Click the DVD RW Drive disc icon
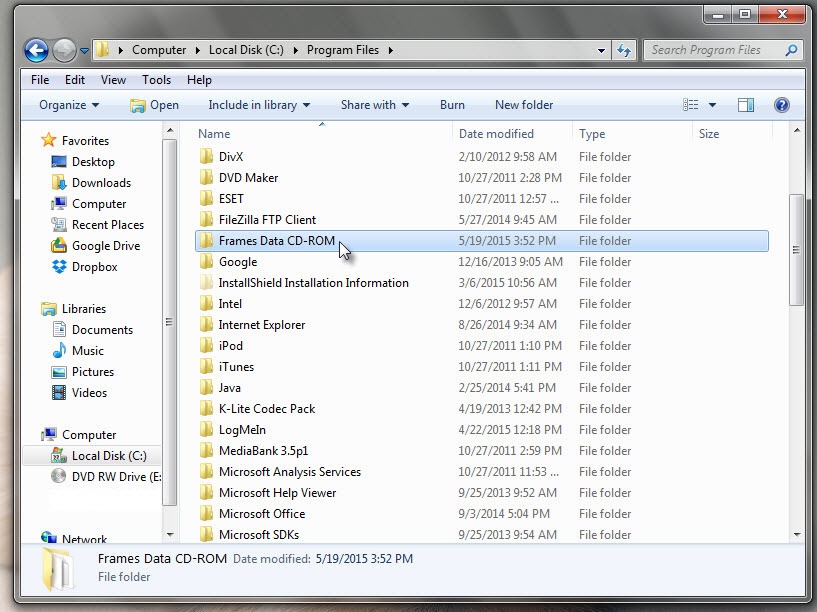 [58, 476]
